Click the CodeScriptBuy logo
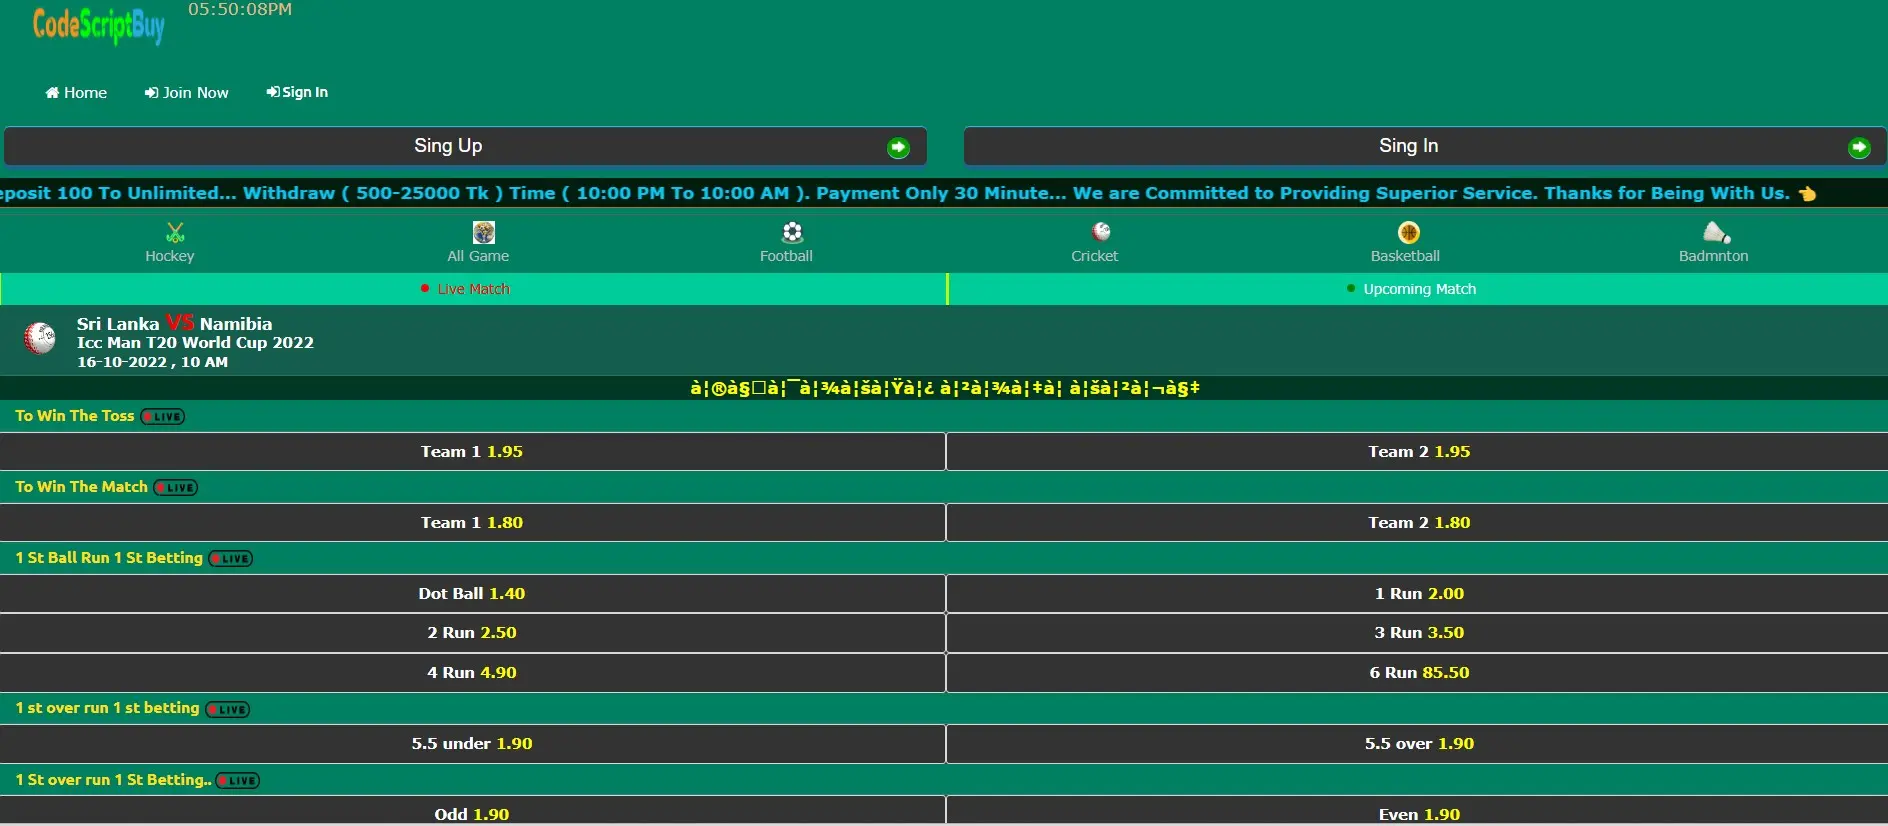 coord(98,25)
